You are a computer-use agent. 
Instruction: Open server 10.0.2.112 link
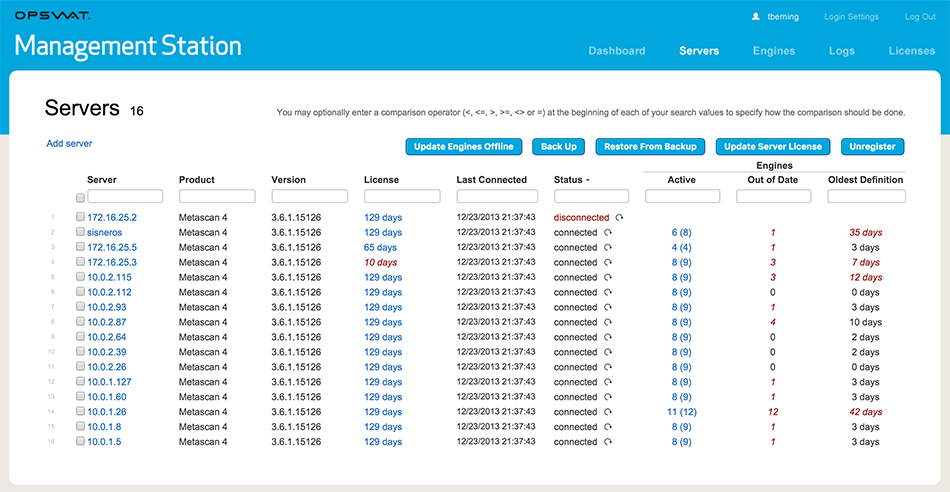pyautogui.click(x=110, y=292)
